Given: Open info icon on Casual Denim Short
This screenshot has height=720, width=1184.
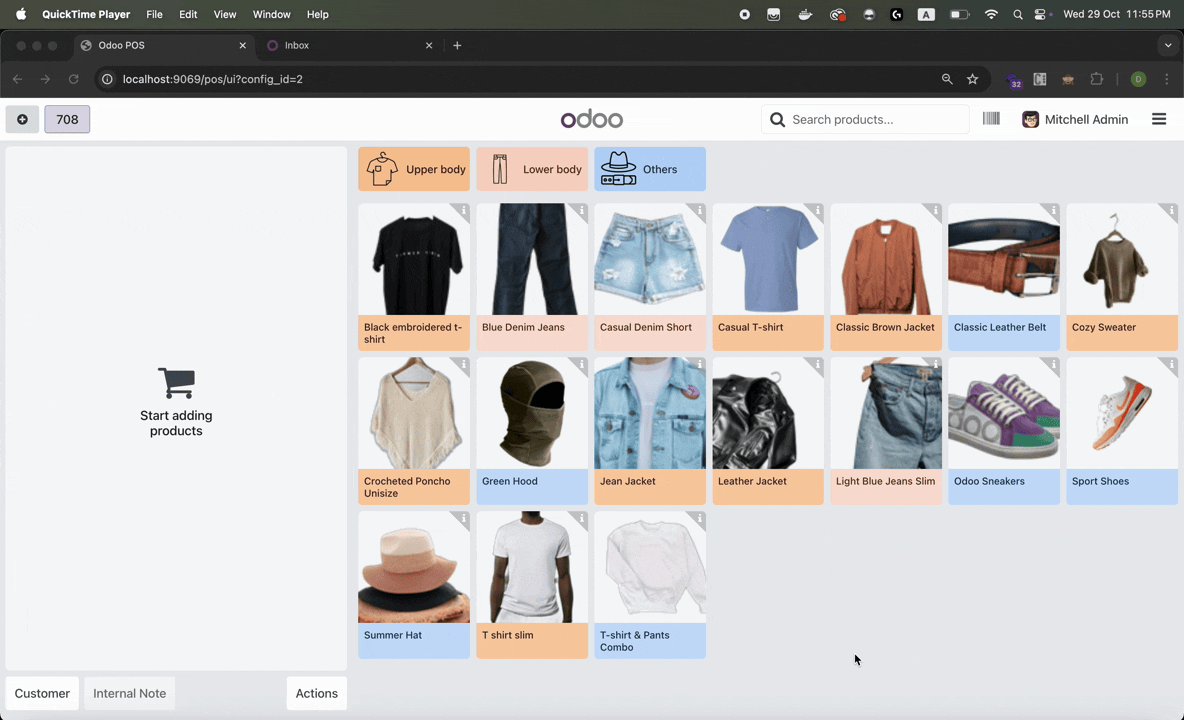Looking at the screenshot, I should pos(700,210).
